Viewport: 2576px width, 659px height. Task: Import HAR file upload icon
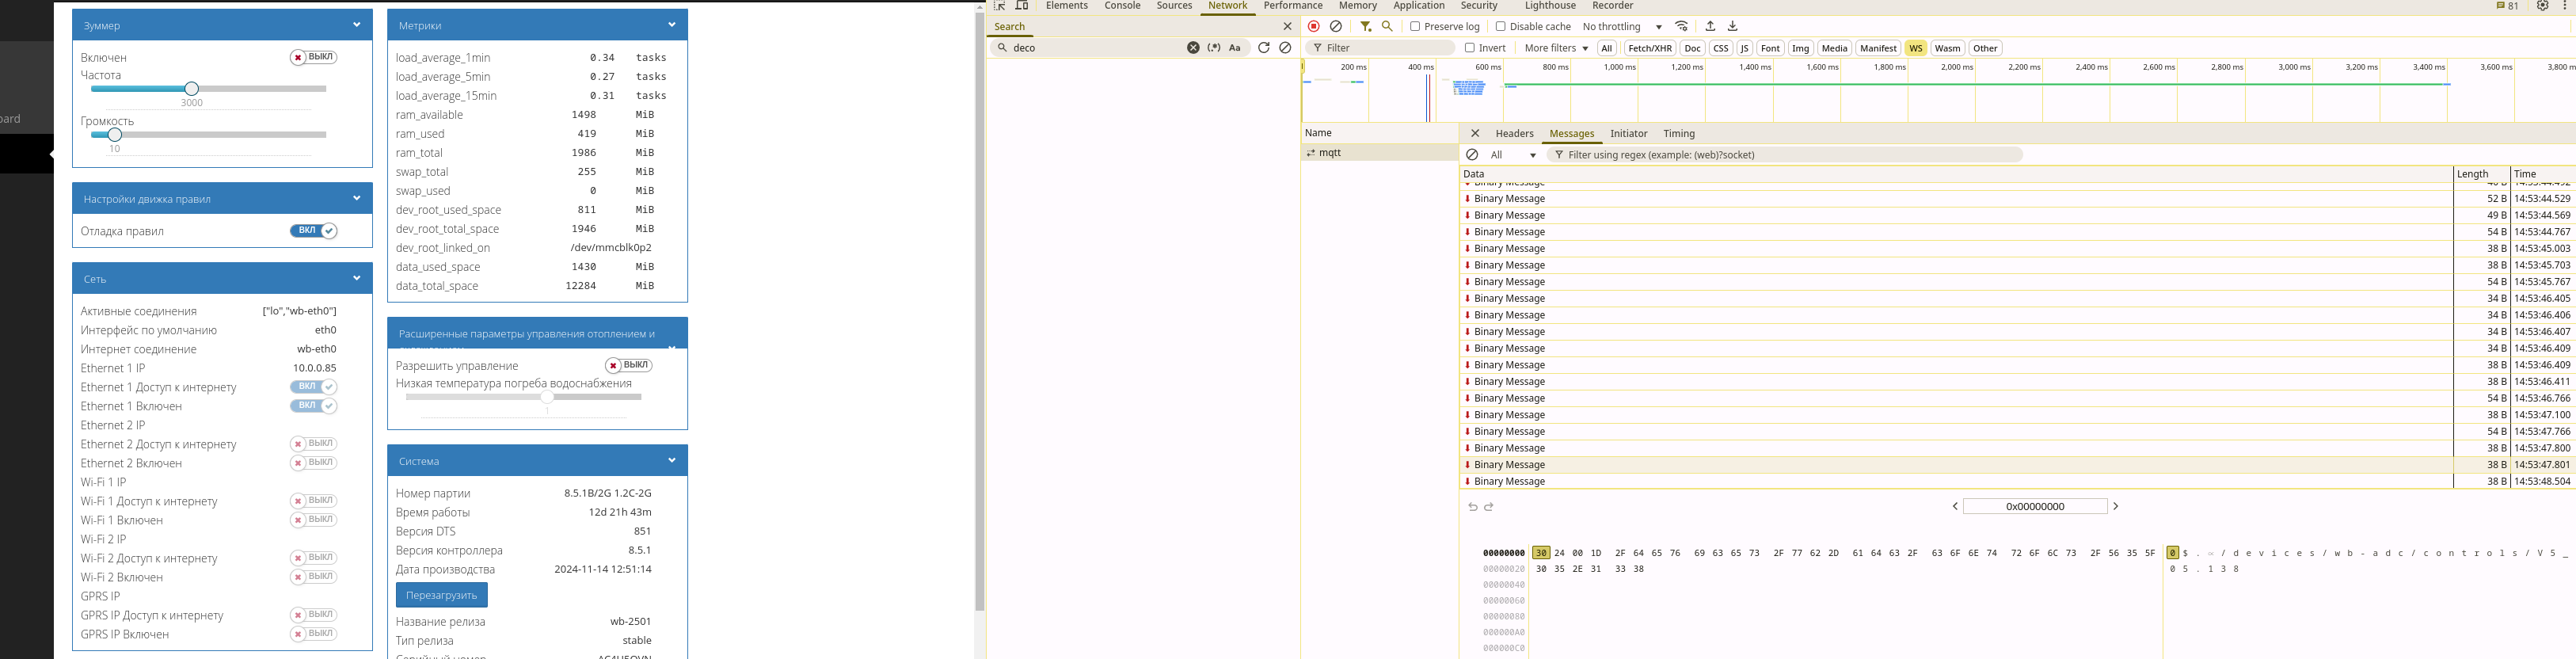click(x=1710, y=27)
